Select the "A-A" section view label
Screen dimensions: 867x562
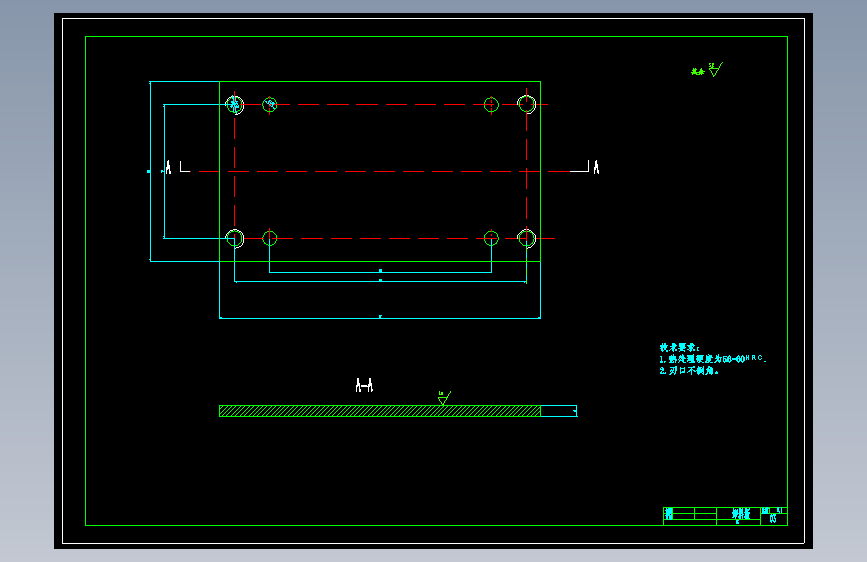point(364,385)
